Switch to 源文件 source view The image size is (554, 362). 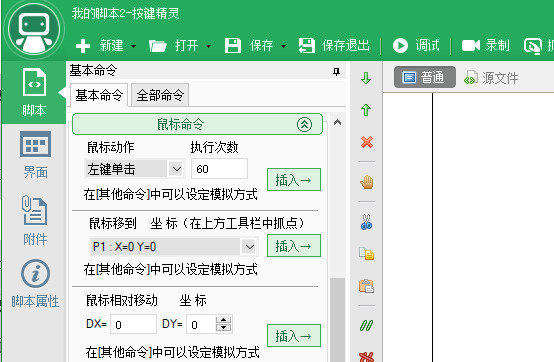pos(491,78)
